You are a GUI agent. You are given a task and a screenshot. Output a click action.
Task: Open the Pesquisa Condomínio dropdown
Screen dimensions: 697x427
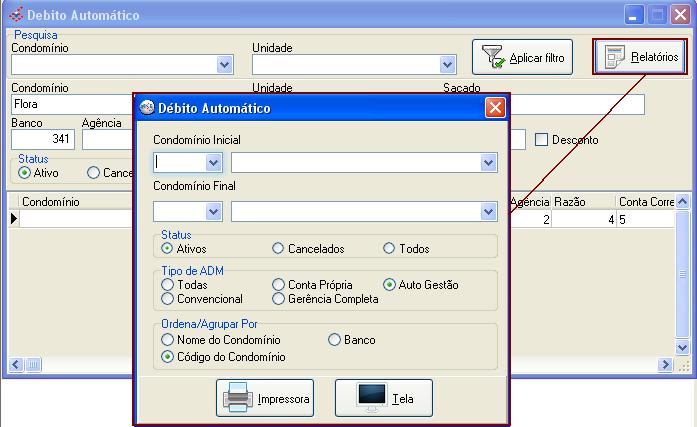point(224,64)
